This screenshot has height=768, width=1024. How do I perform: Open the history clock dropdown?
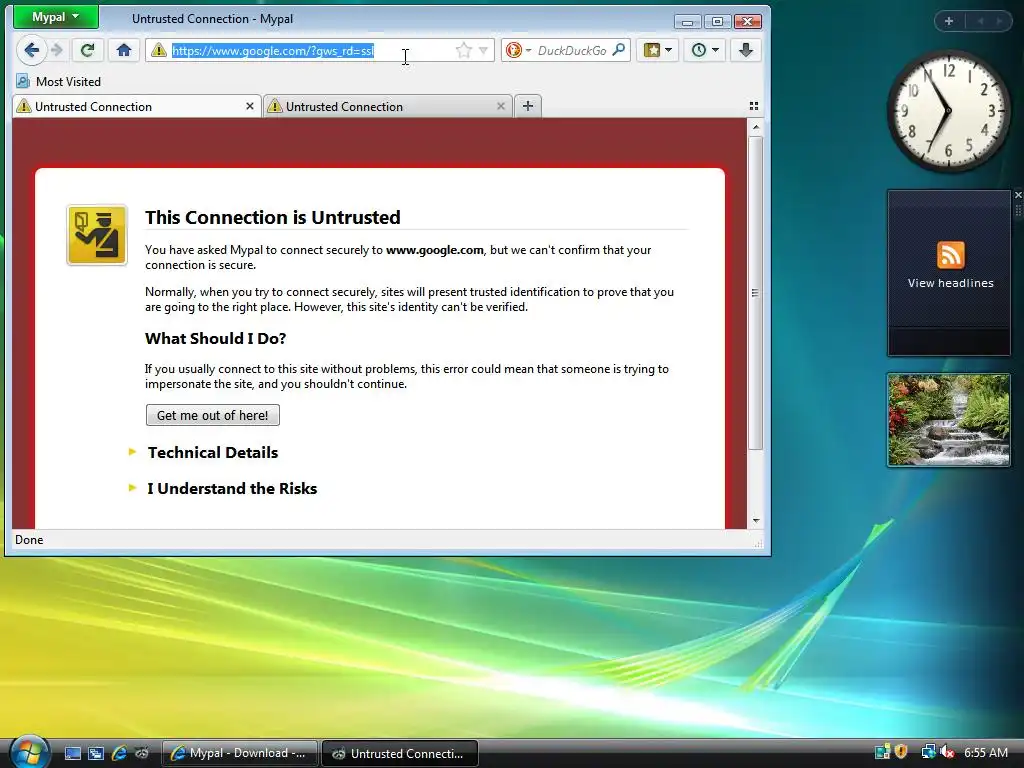coord(705,50)
